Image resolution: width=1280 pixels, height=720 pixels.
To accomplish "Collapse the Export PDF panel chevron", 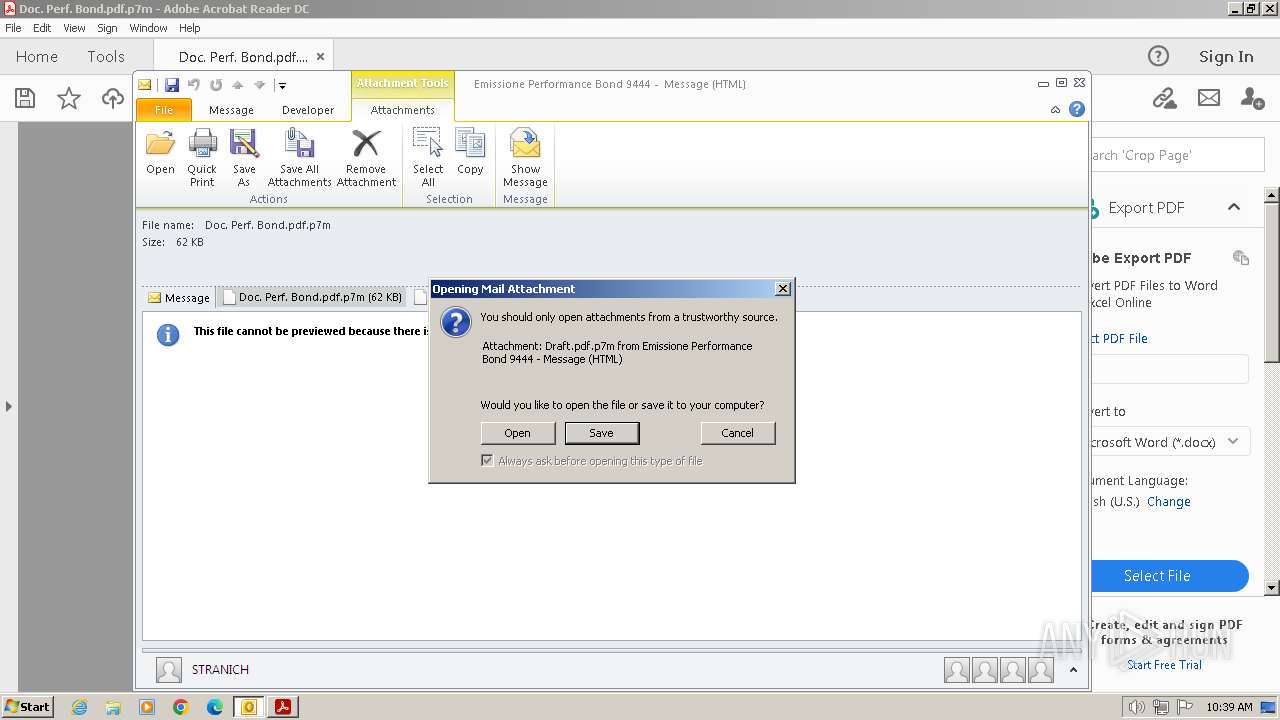I will 1234,207.
